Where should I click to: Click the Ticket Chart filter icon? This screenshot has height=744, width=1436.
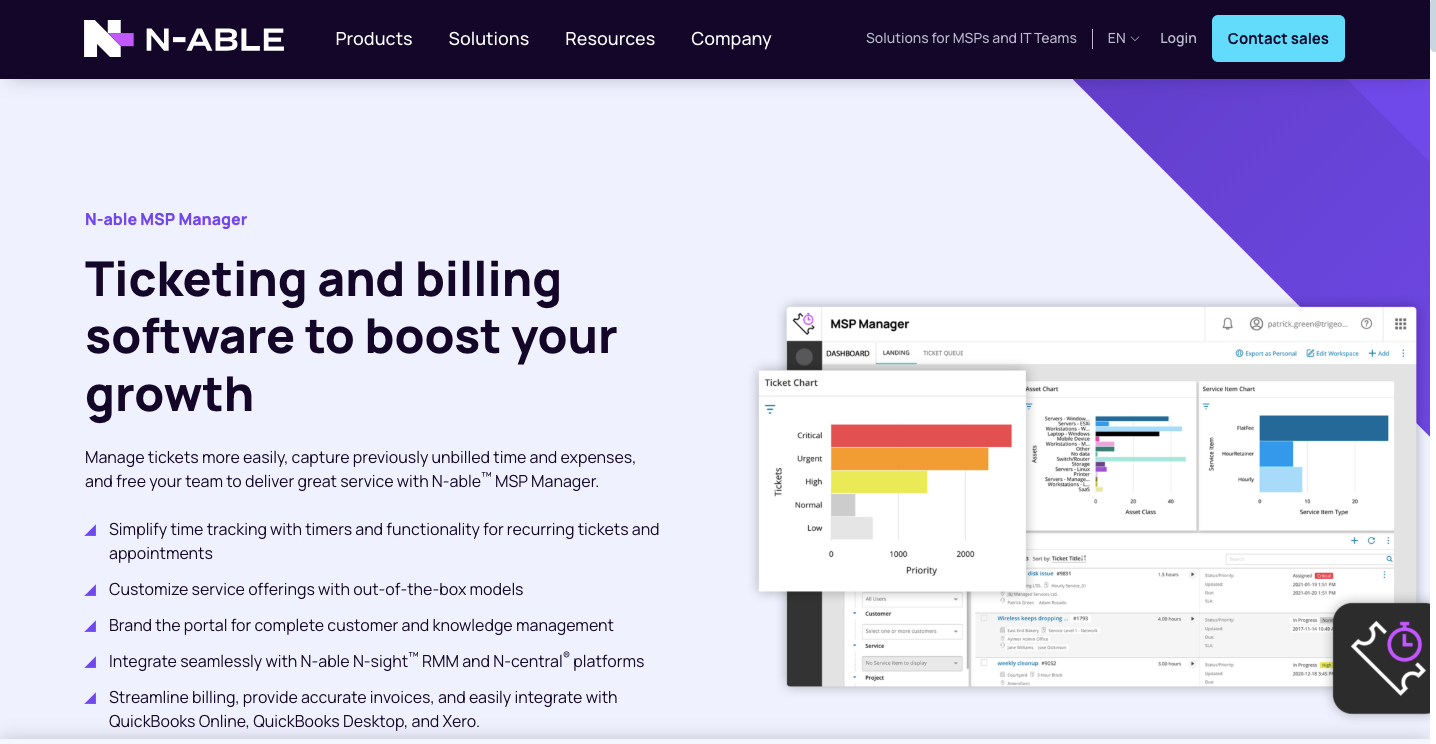770,409
